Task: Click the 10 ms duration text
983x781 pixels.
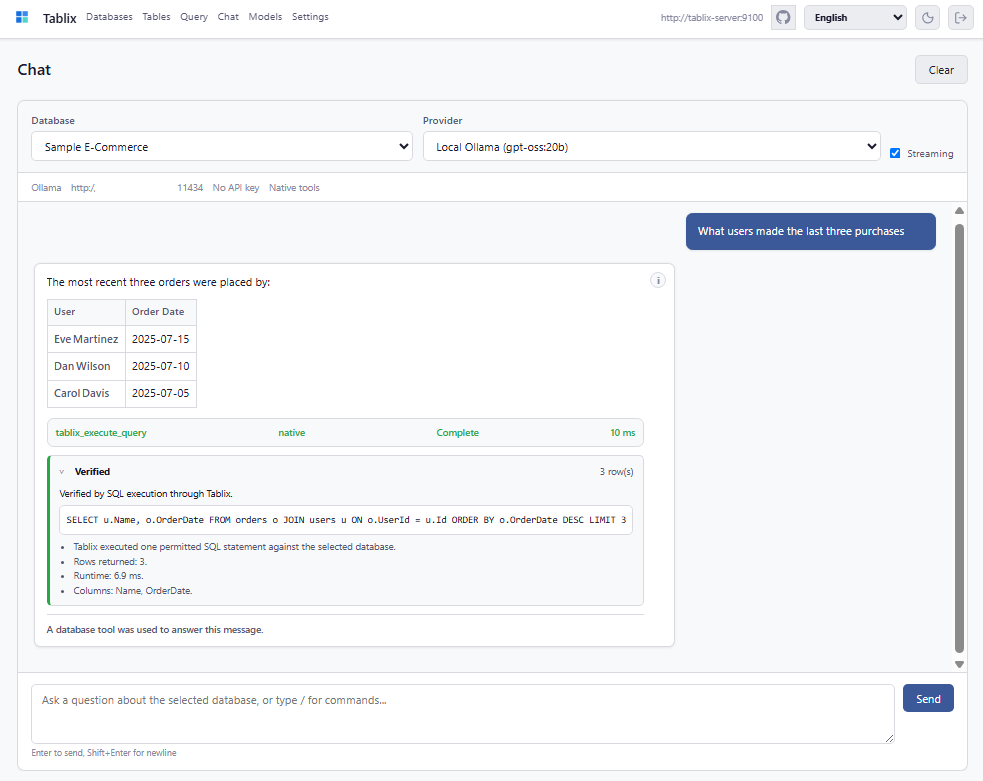Action: point(623,432)
